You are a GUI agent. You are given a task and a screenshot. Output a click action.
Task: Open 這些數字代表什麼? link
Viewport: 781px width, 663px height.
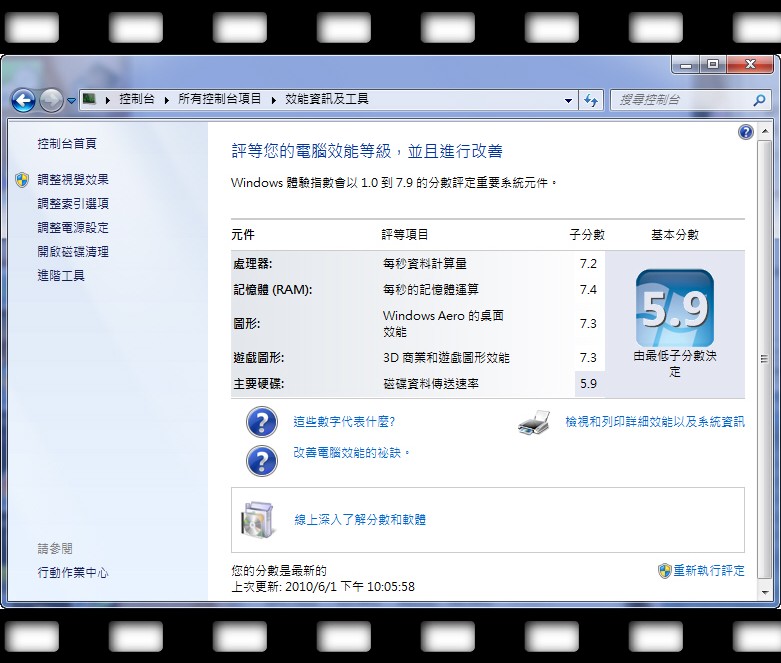point(344,422)
